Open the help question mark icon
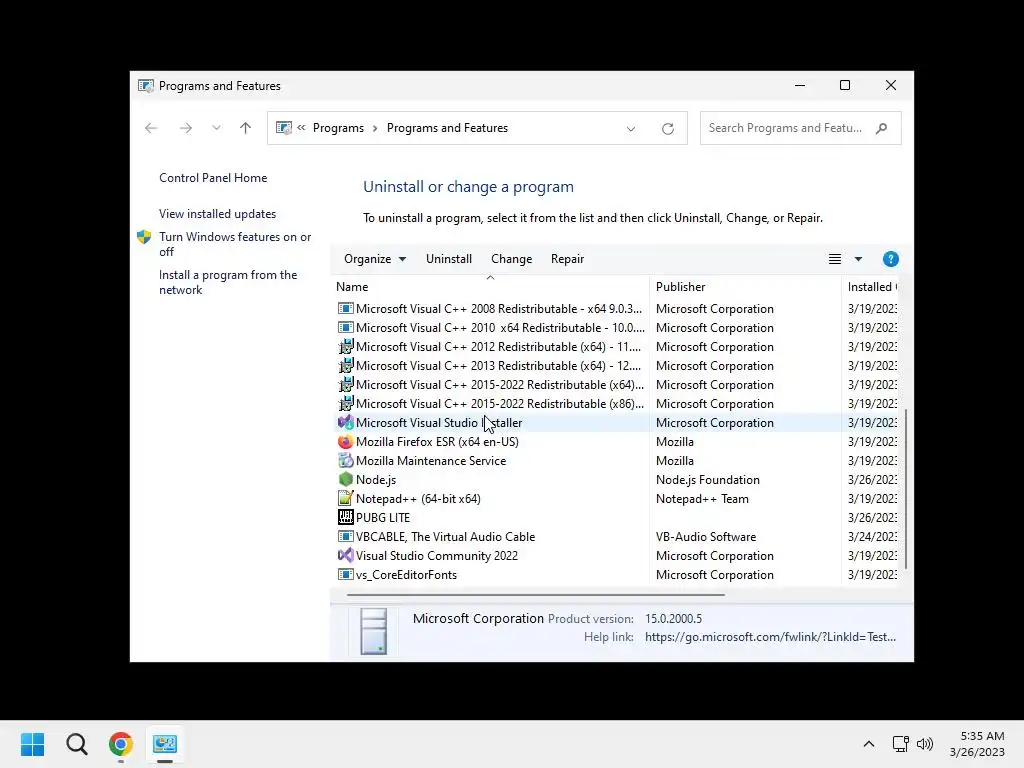Screen dimensions: 1024x768 click(891, 259)
